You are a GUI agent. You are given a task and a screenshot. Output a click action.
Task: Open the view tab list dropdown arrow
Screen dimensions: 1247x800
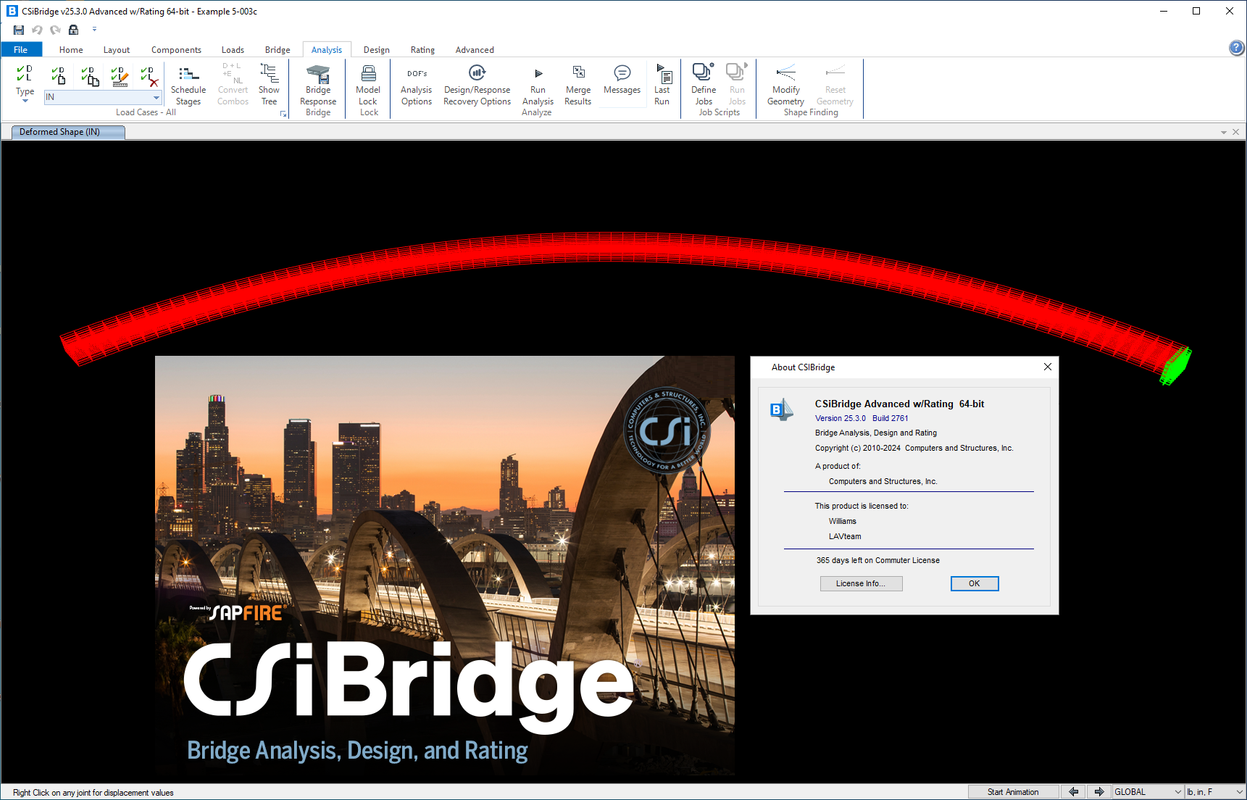click(1224, 132)
